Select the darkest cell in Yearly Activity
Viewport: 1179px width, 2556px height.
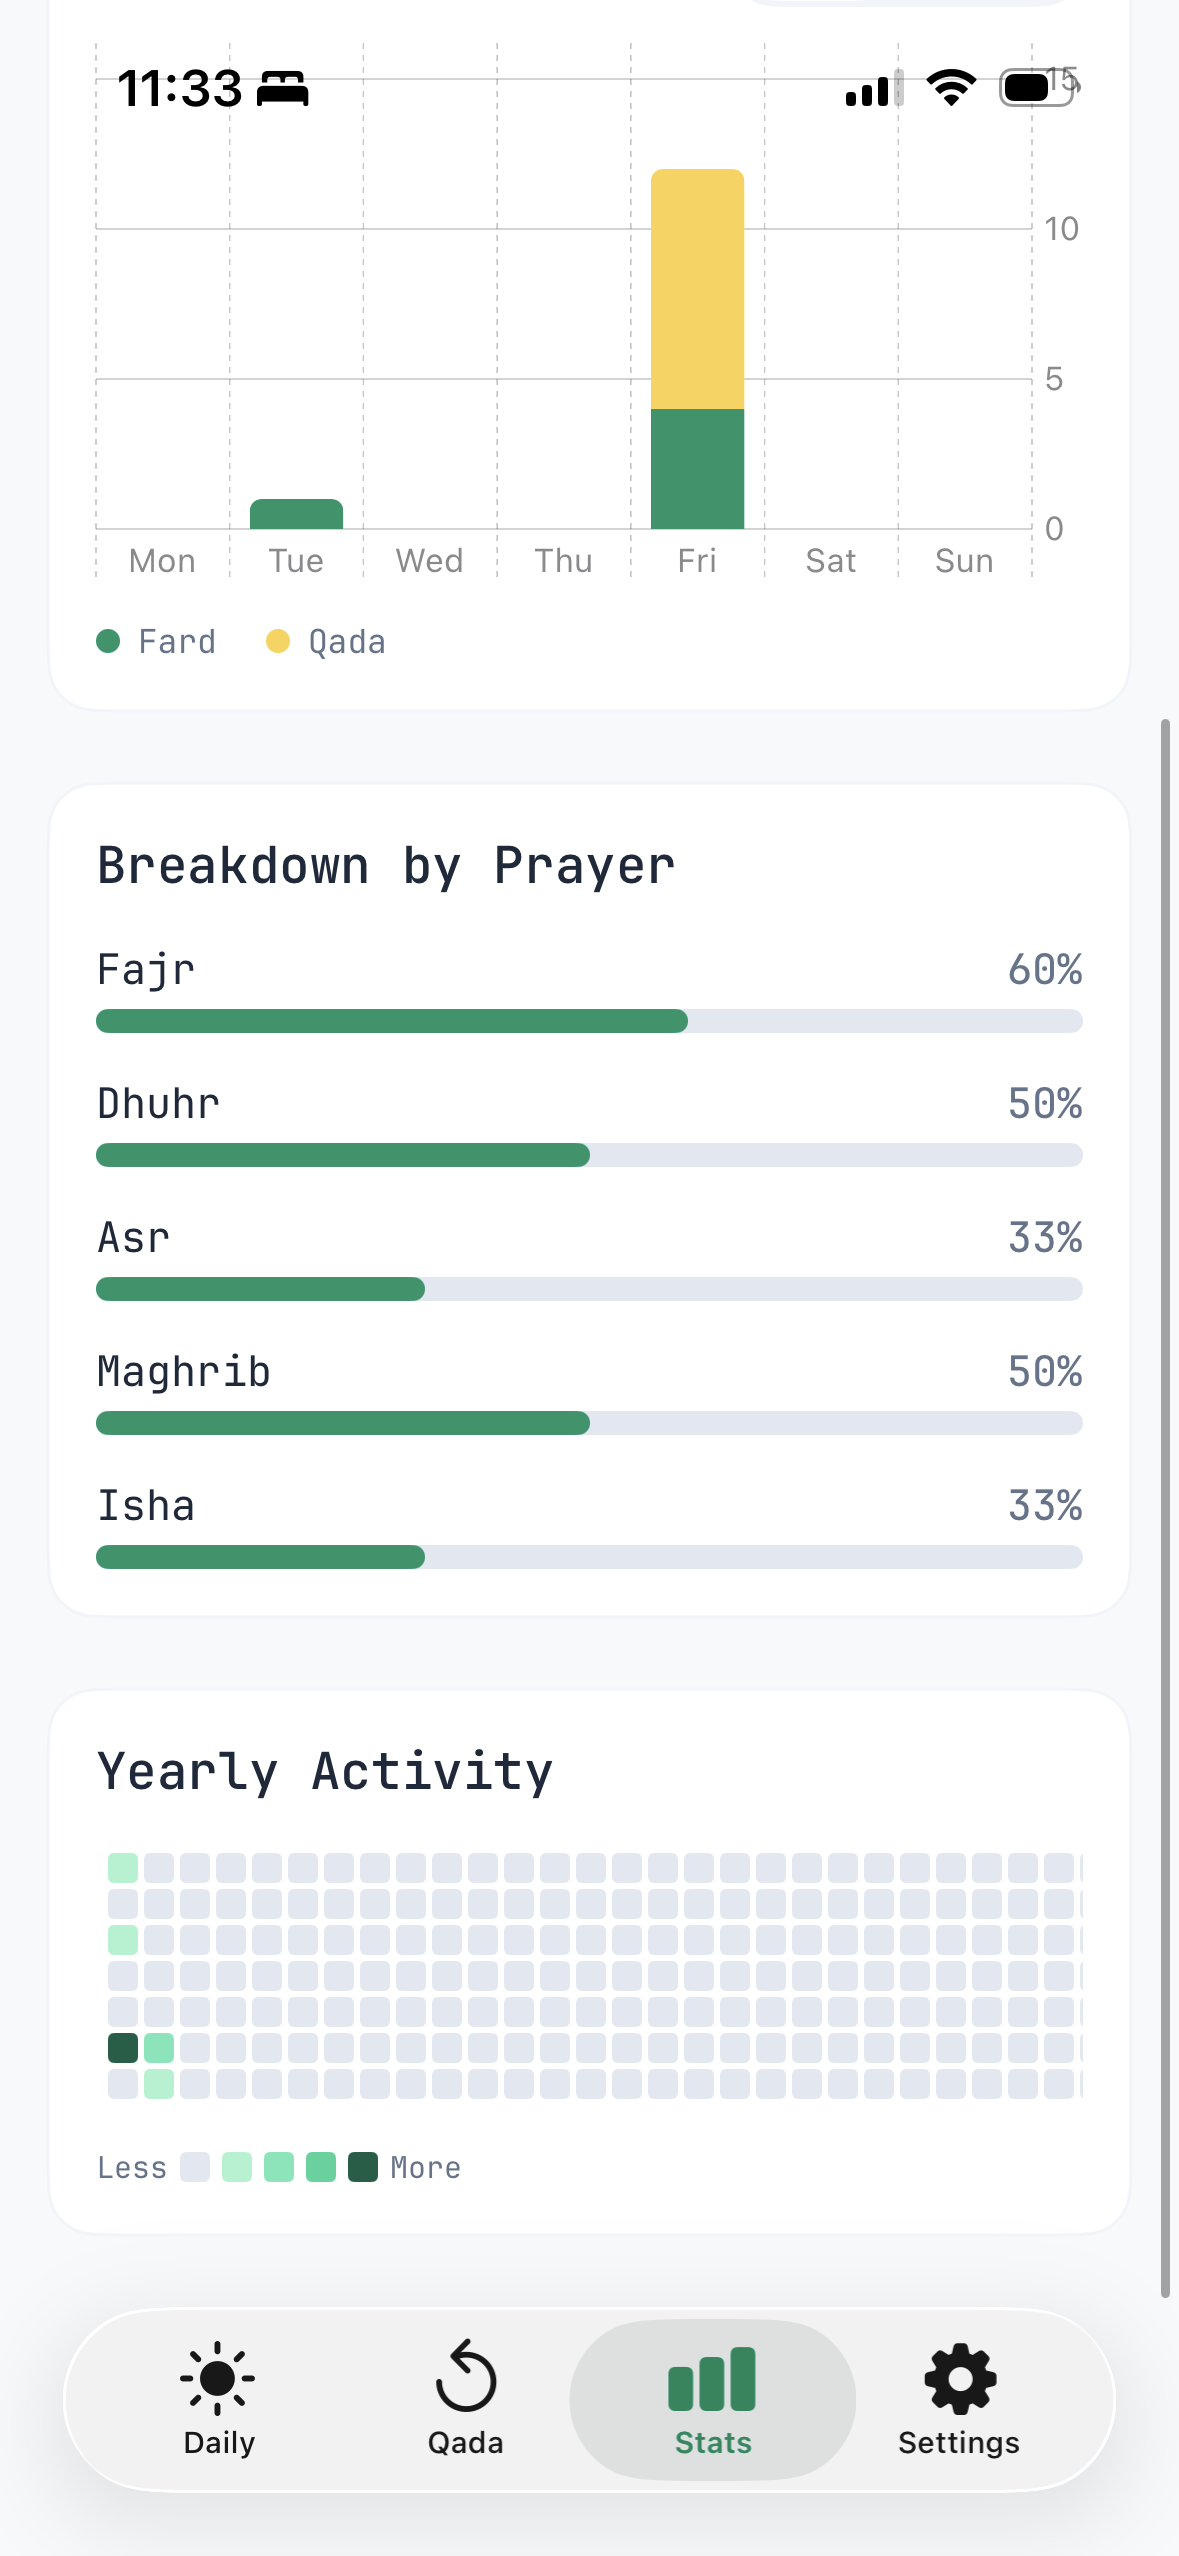[122, 2049]
